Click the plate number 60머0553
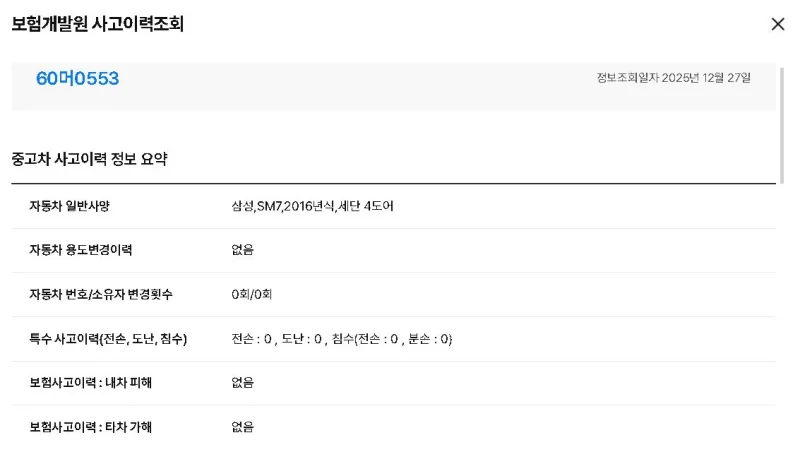Screen dimensions: 800x464 [x=77, y=79]
